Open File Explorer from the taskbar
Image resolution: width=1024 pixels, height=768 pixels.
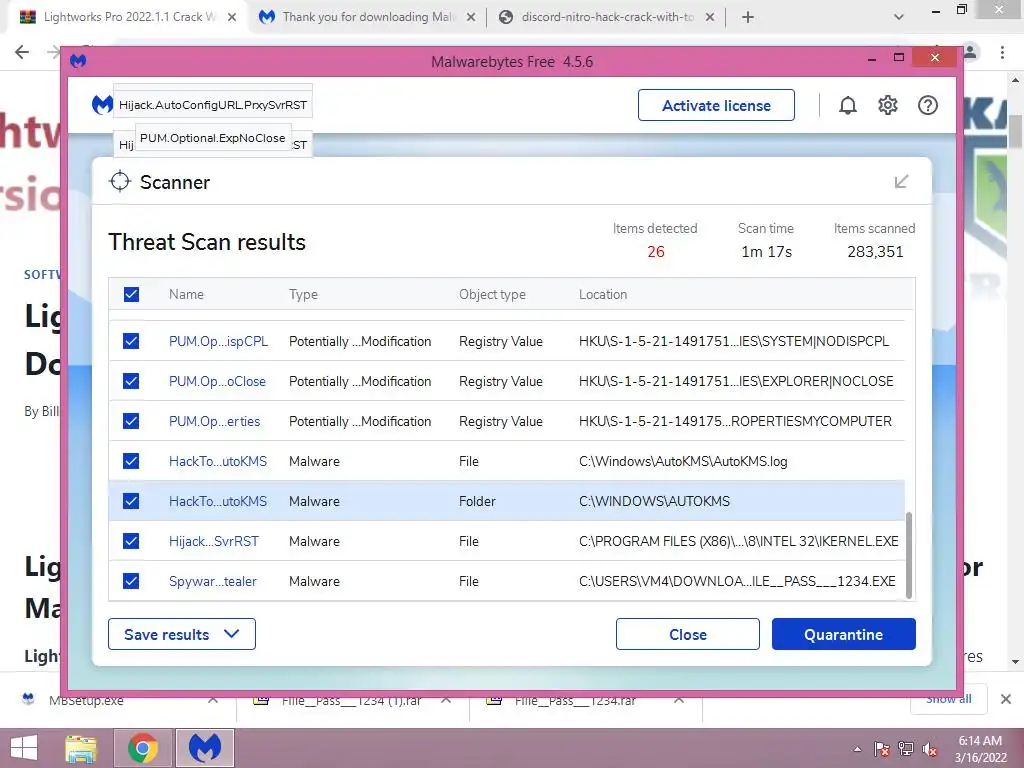click(81, 748)
